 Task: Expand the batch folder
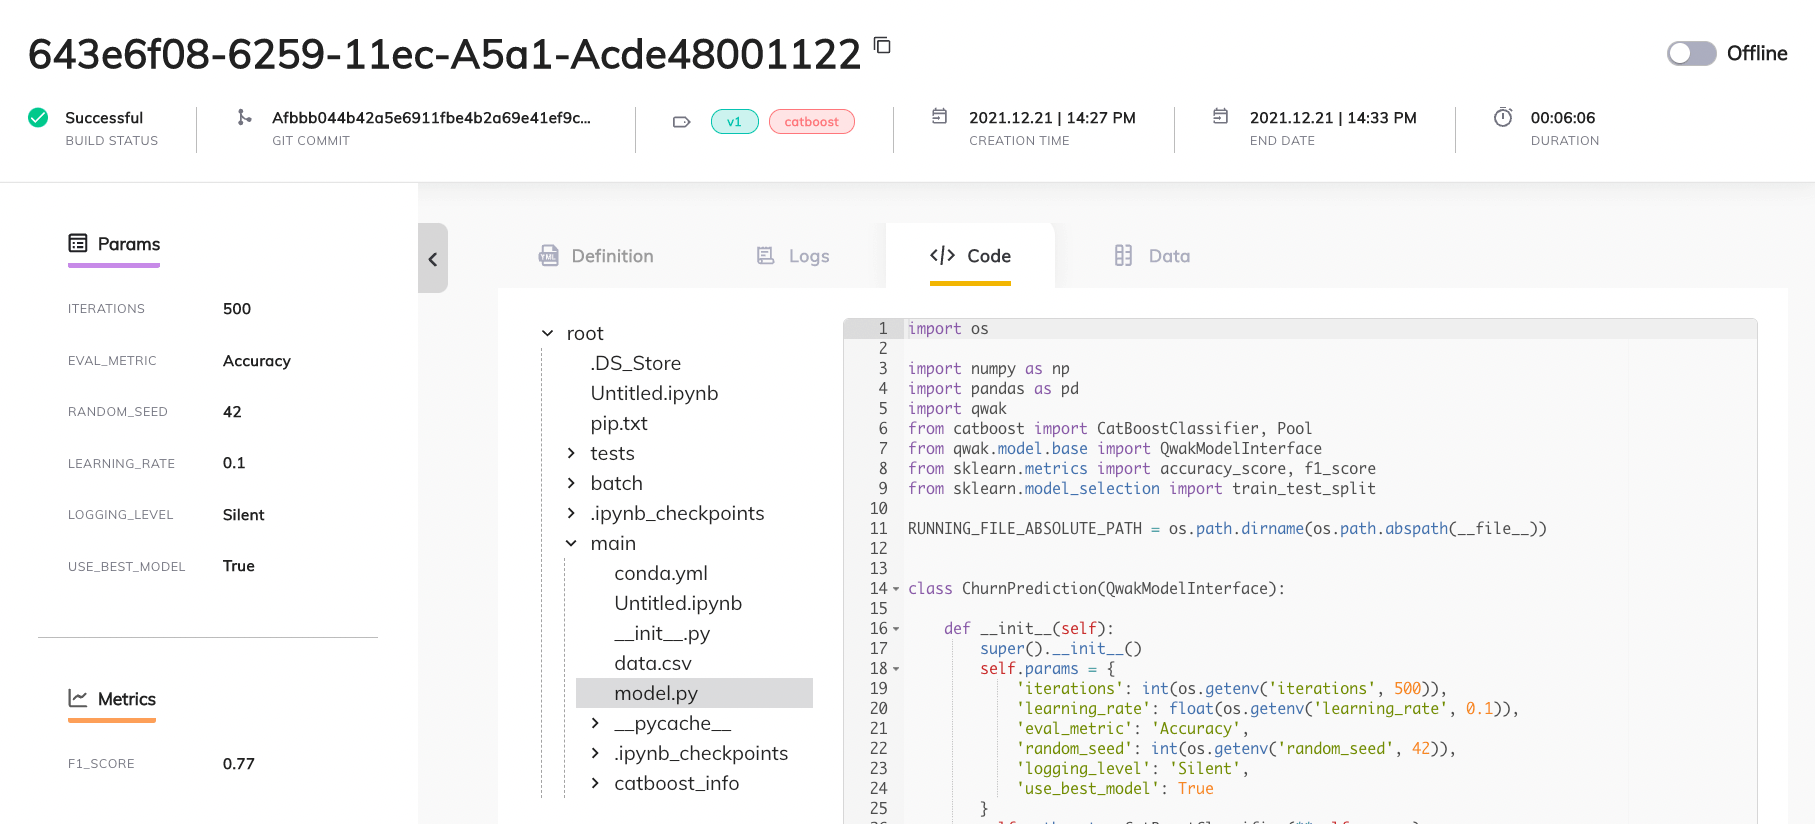[572, 483]
